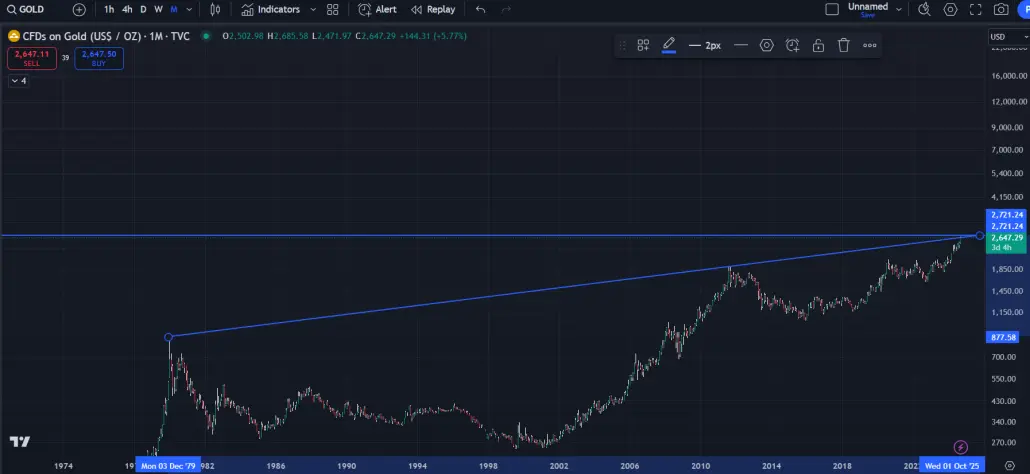Screen dimensions: 1030x474
Task: Click the 16,000.00 price scale label
Action: [x=1009, y=76]
